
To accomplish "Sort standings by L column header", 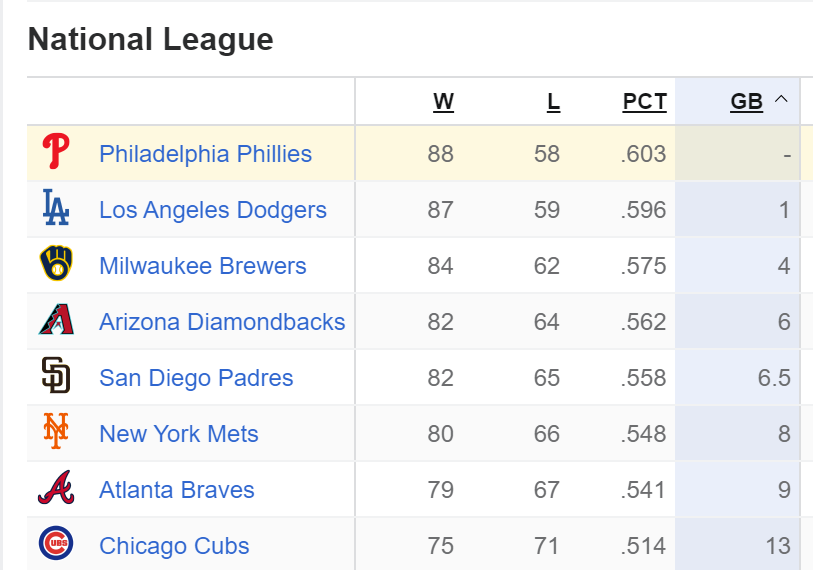I will [553, 102].
